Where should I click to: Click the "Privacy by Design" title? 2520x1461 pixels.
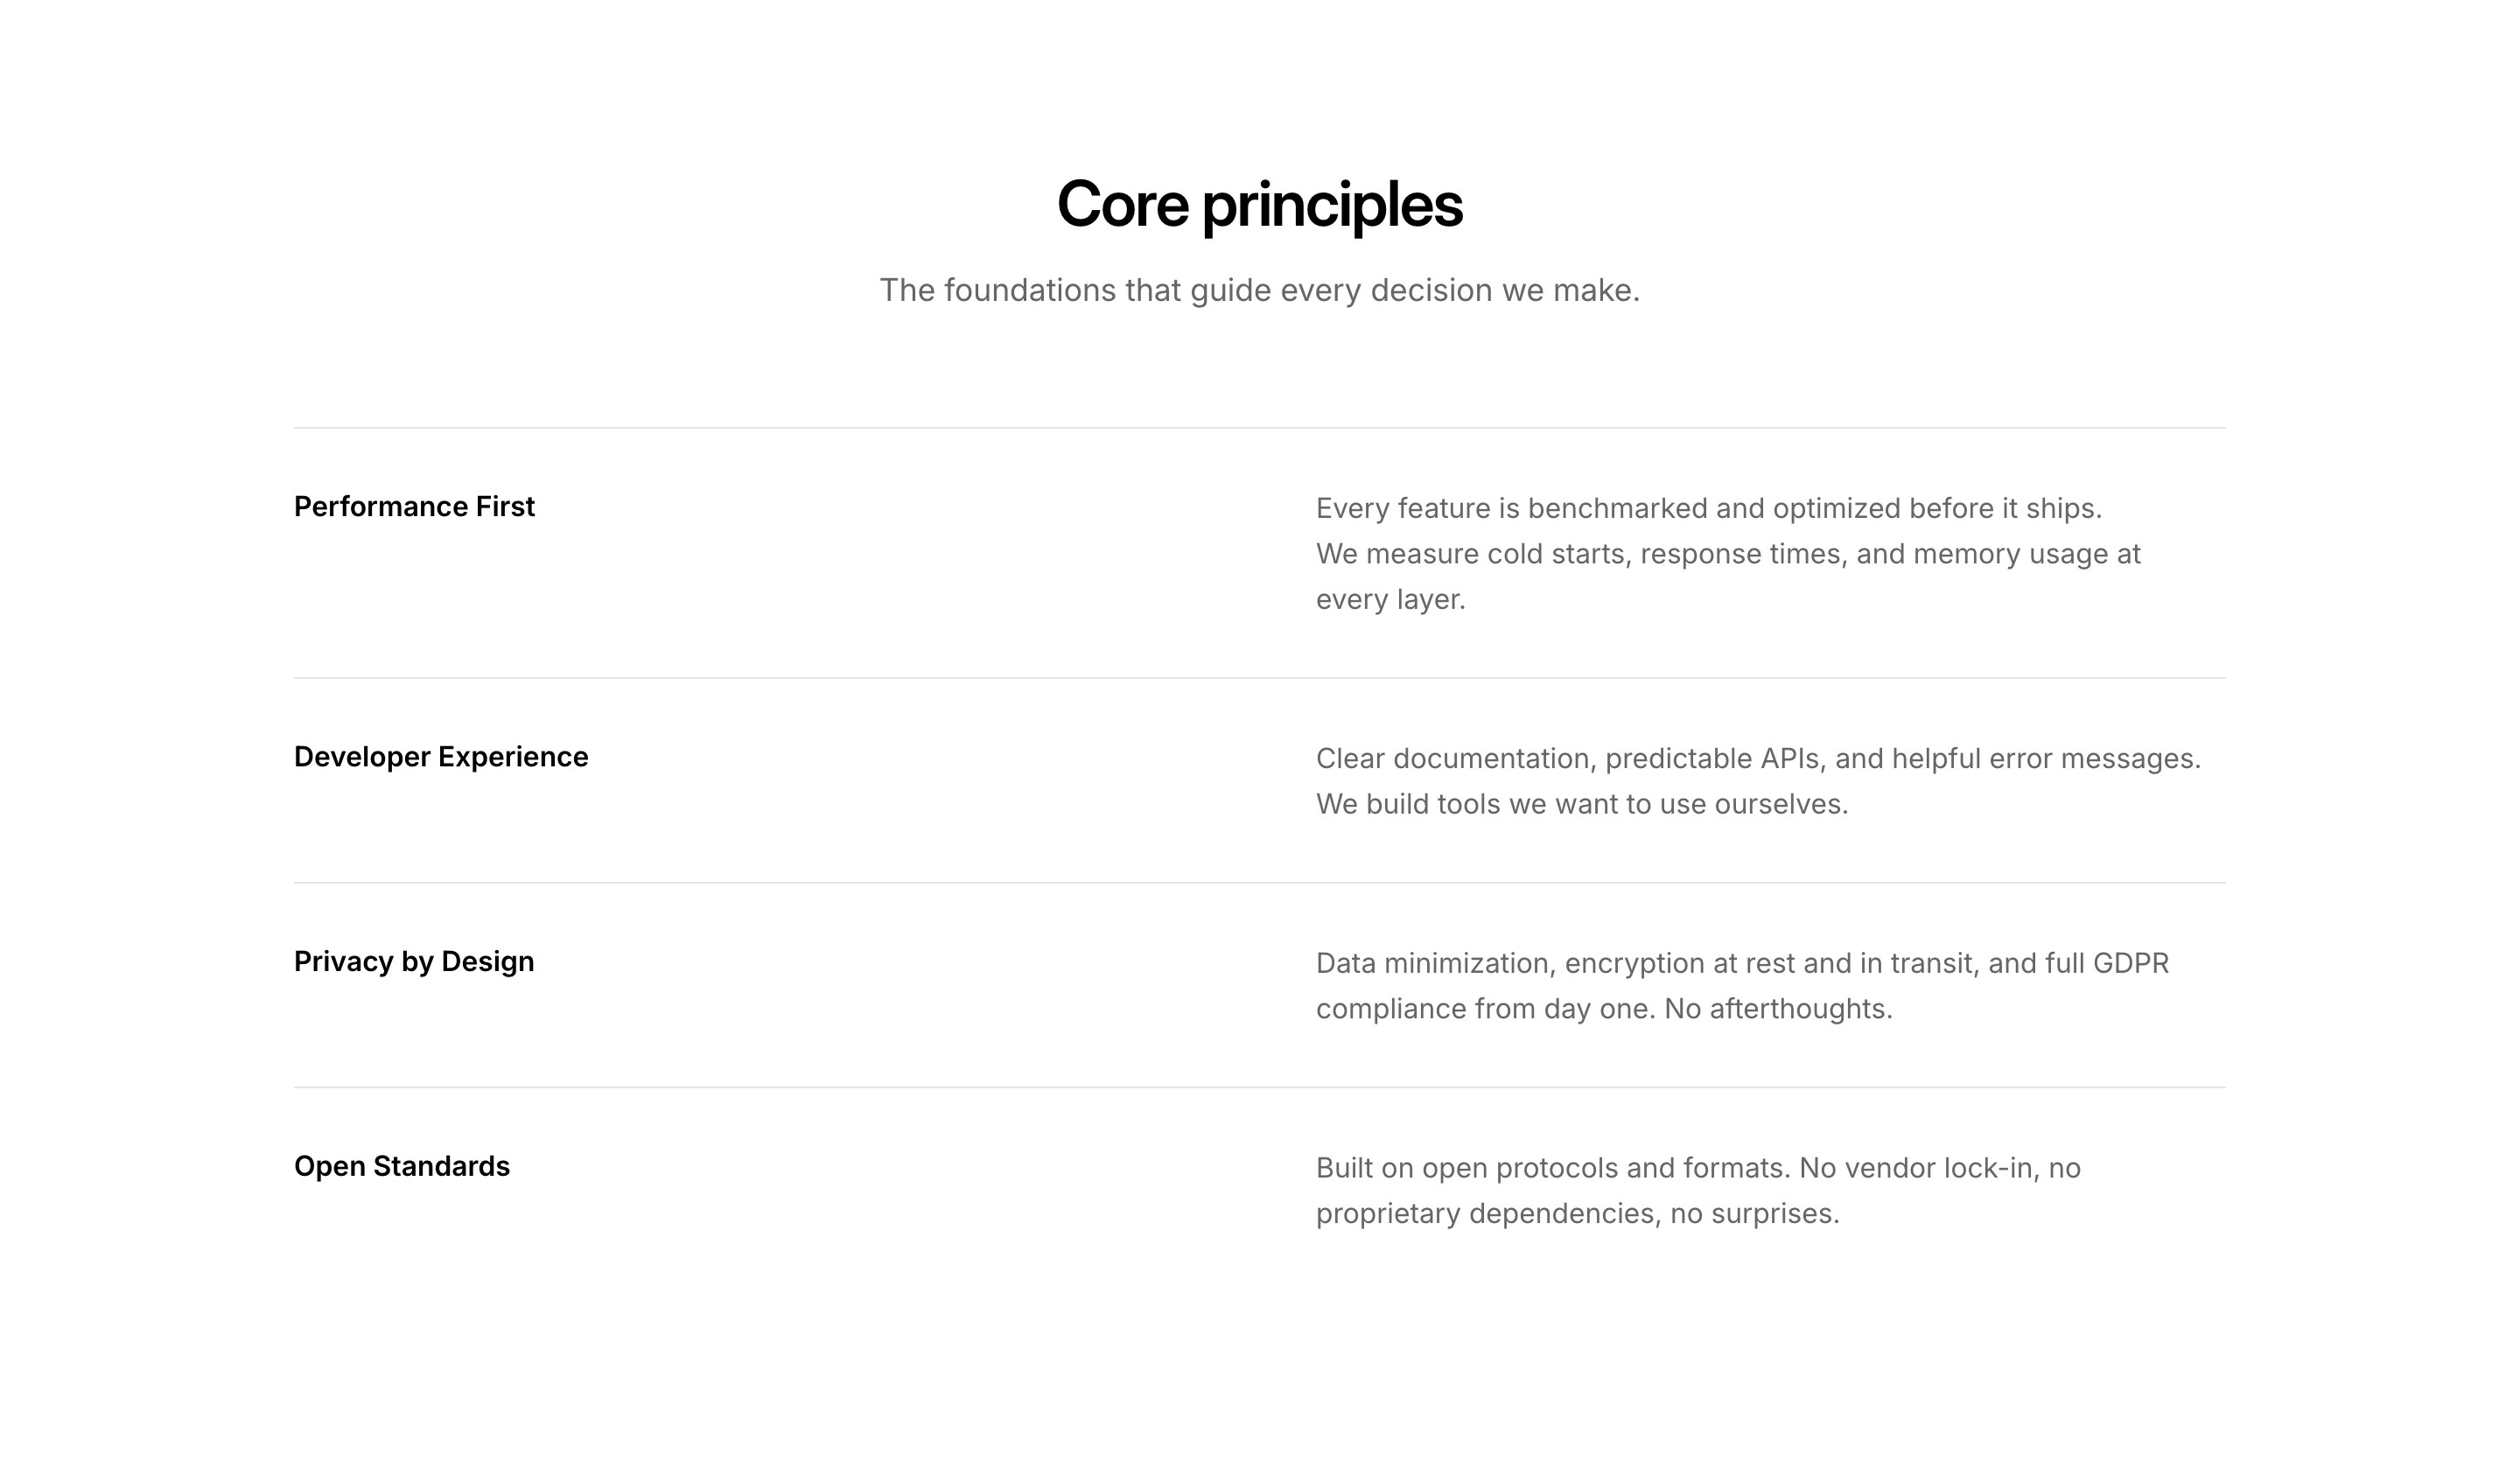(x=414, y=962)
